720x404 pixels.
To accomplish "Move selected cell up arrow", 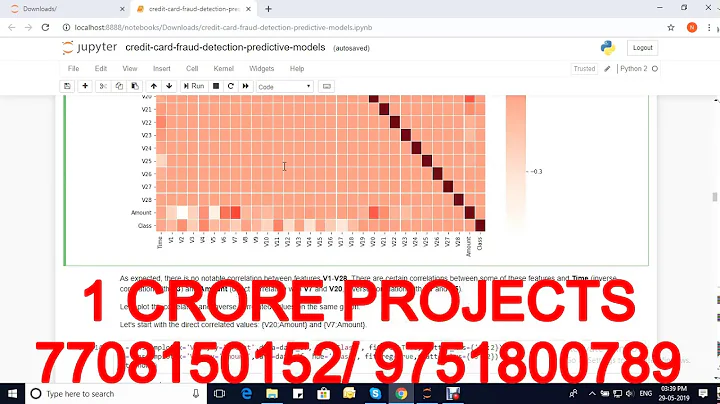I will pyautogui.click(x=153, y=86).
